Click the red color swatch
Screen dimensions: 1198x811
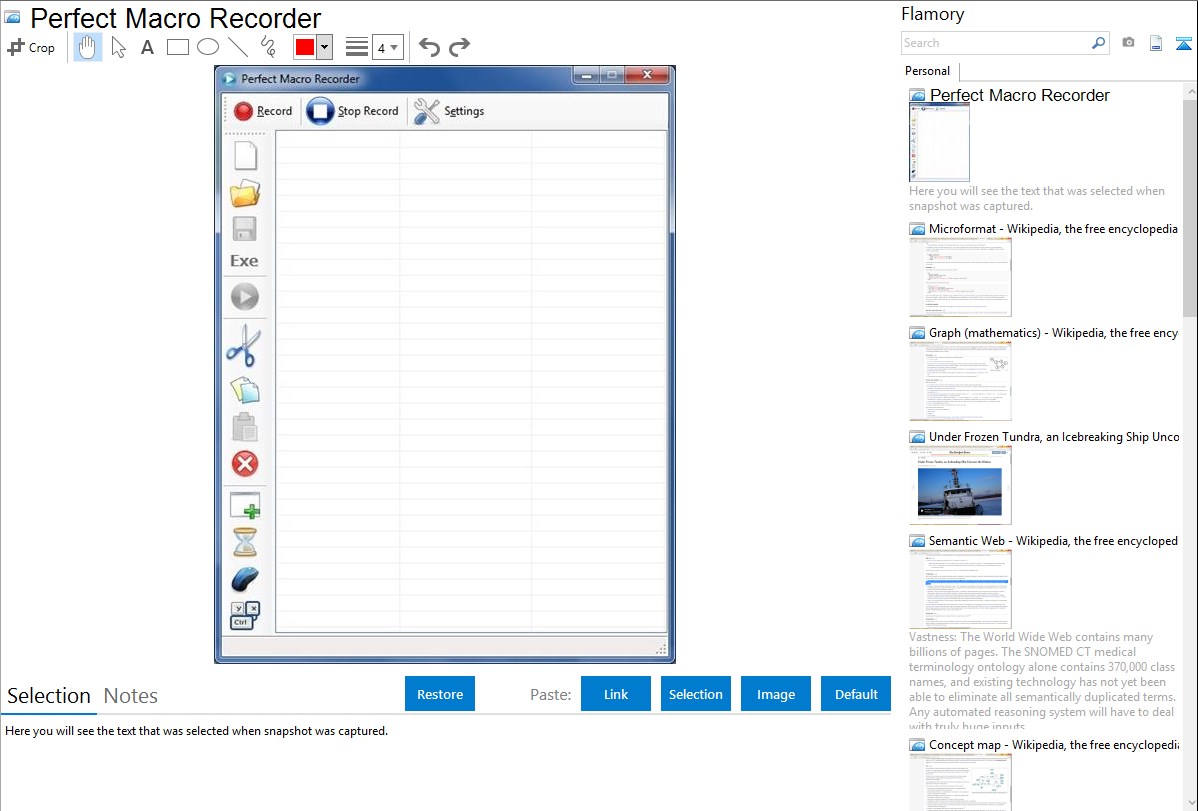pyautogui.click(x=305, y=47)
